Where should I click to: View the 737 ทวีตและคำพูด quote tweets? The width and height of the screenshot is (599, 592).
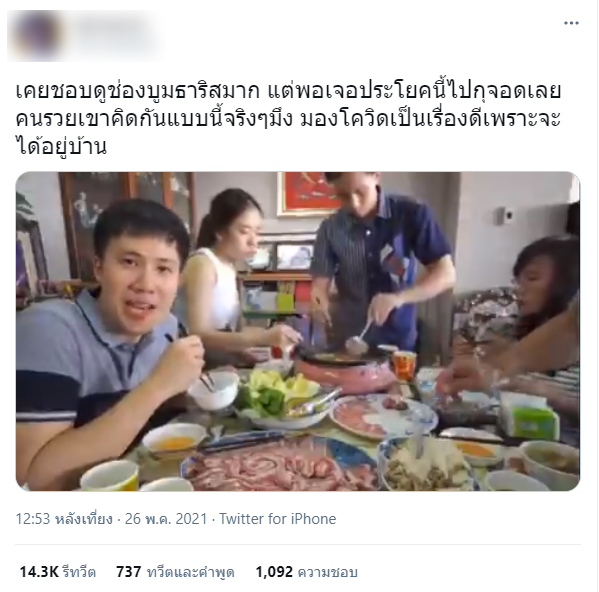click(175, 572)
